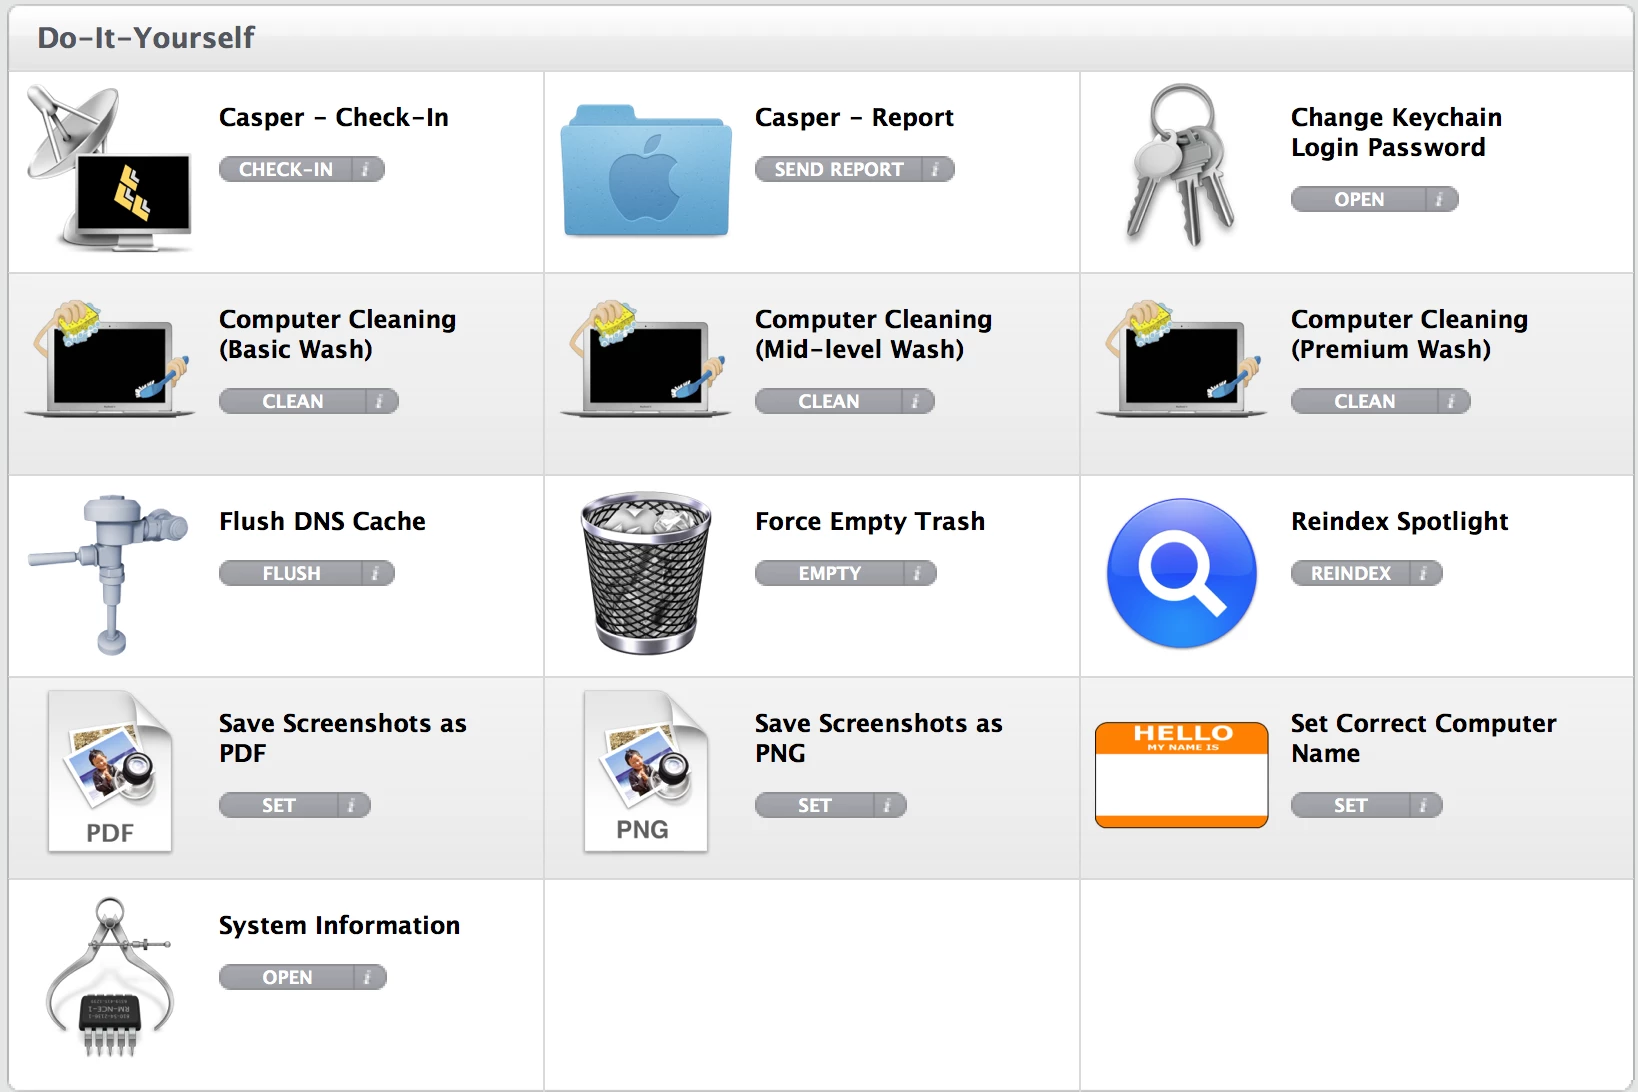Click the 'Save Screenshots as PDF' title
This screenshot has height=1092, width=1638.
click(x=343, y=738)
